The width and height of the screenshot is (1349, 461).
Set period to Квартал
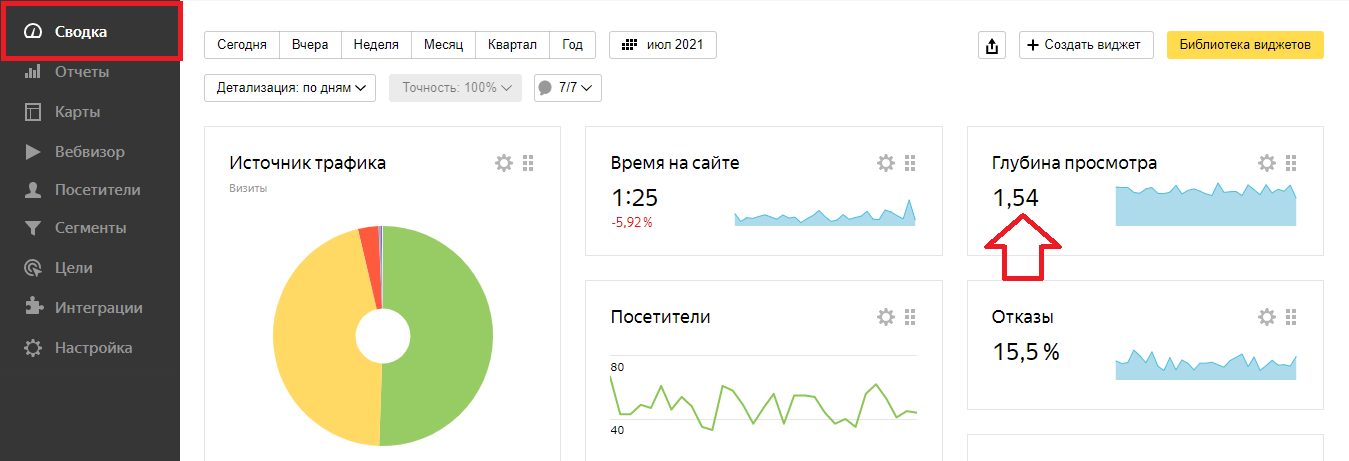click(x=512, y=45)
